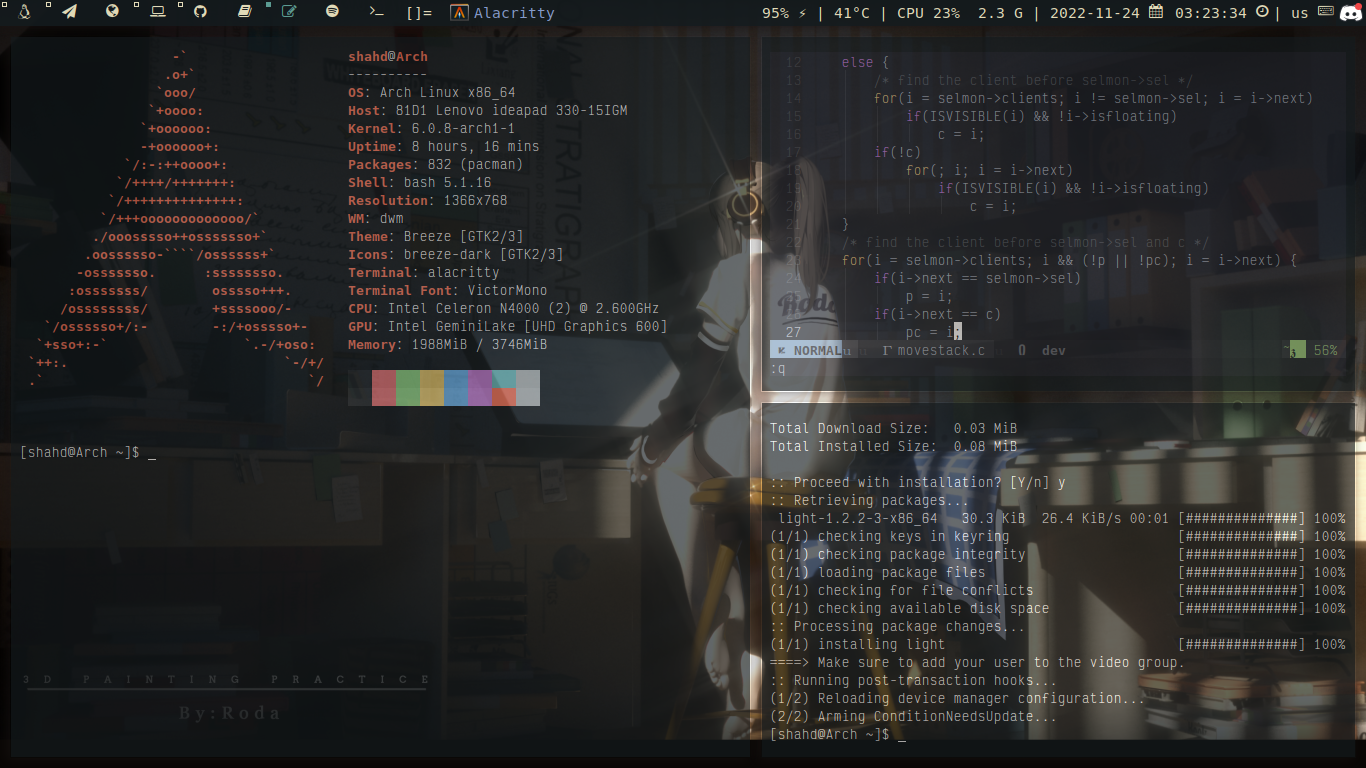Viewport: 1366px width, 768px height.
Task: Click the keyboard layout icon
Action: [1325, 12]
